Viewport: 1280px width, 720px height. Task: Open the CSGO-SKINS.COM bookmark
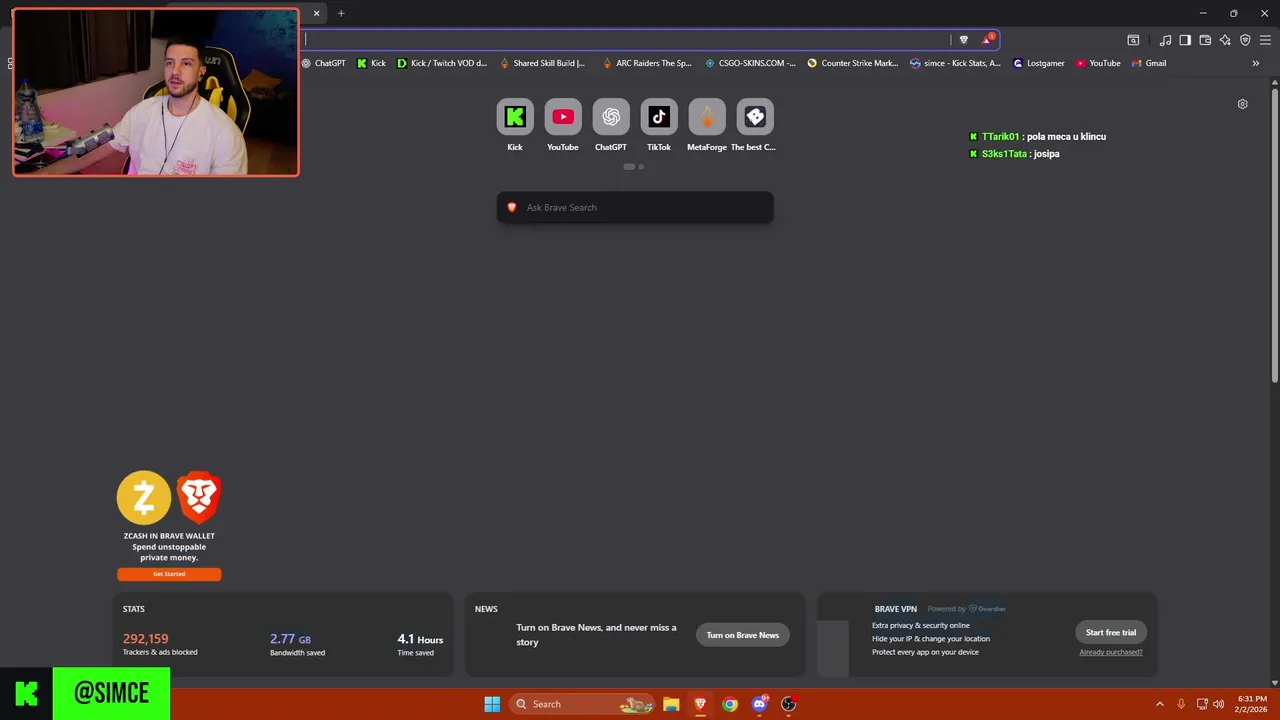[x=750, y=63]
